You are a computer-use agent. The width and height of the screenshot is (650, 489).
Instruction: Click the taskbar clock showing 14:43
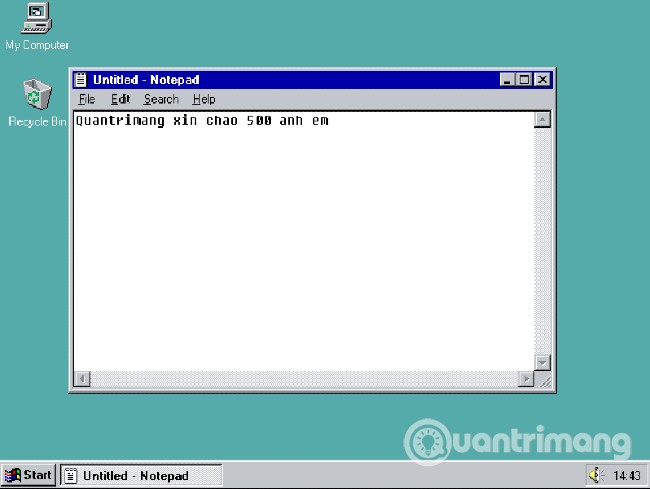(627, 476)
